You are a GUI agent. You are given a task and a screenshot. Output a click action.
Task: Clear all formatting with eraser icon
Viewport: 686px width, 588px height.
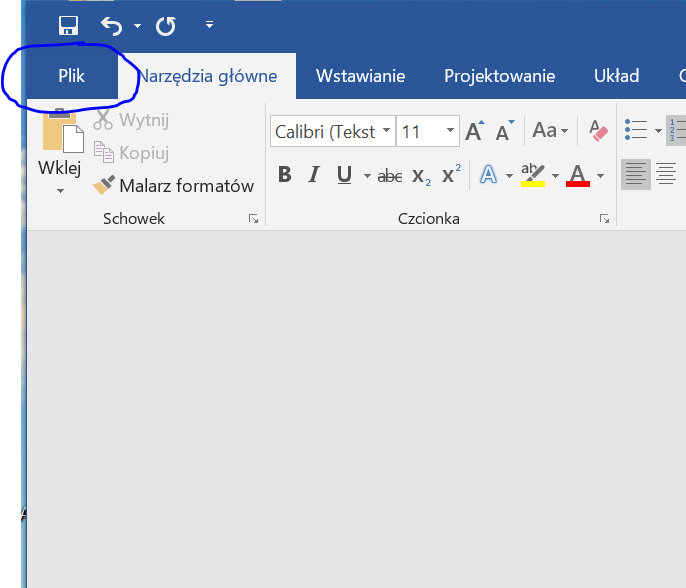coord(598,130)
